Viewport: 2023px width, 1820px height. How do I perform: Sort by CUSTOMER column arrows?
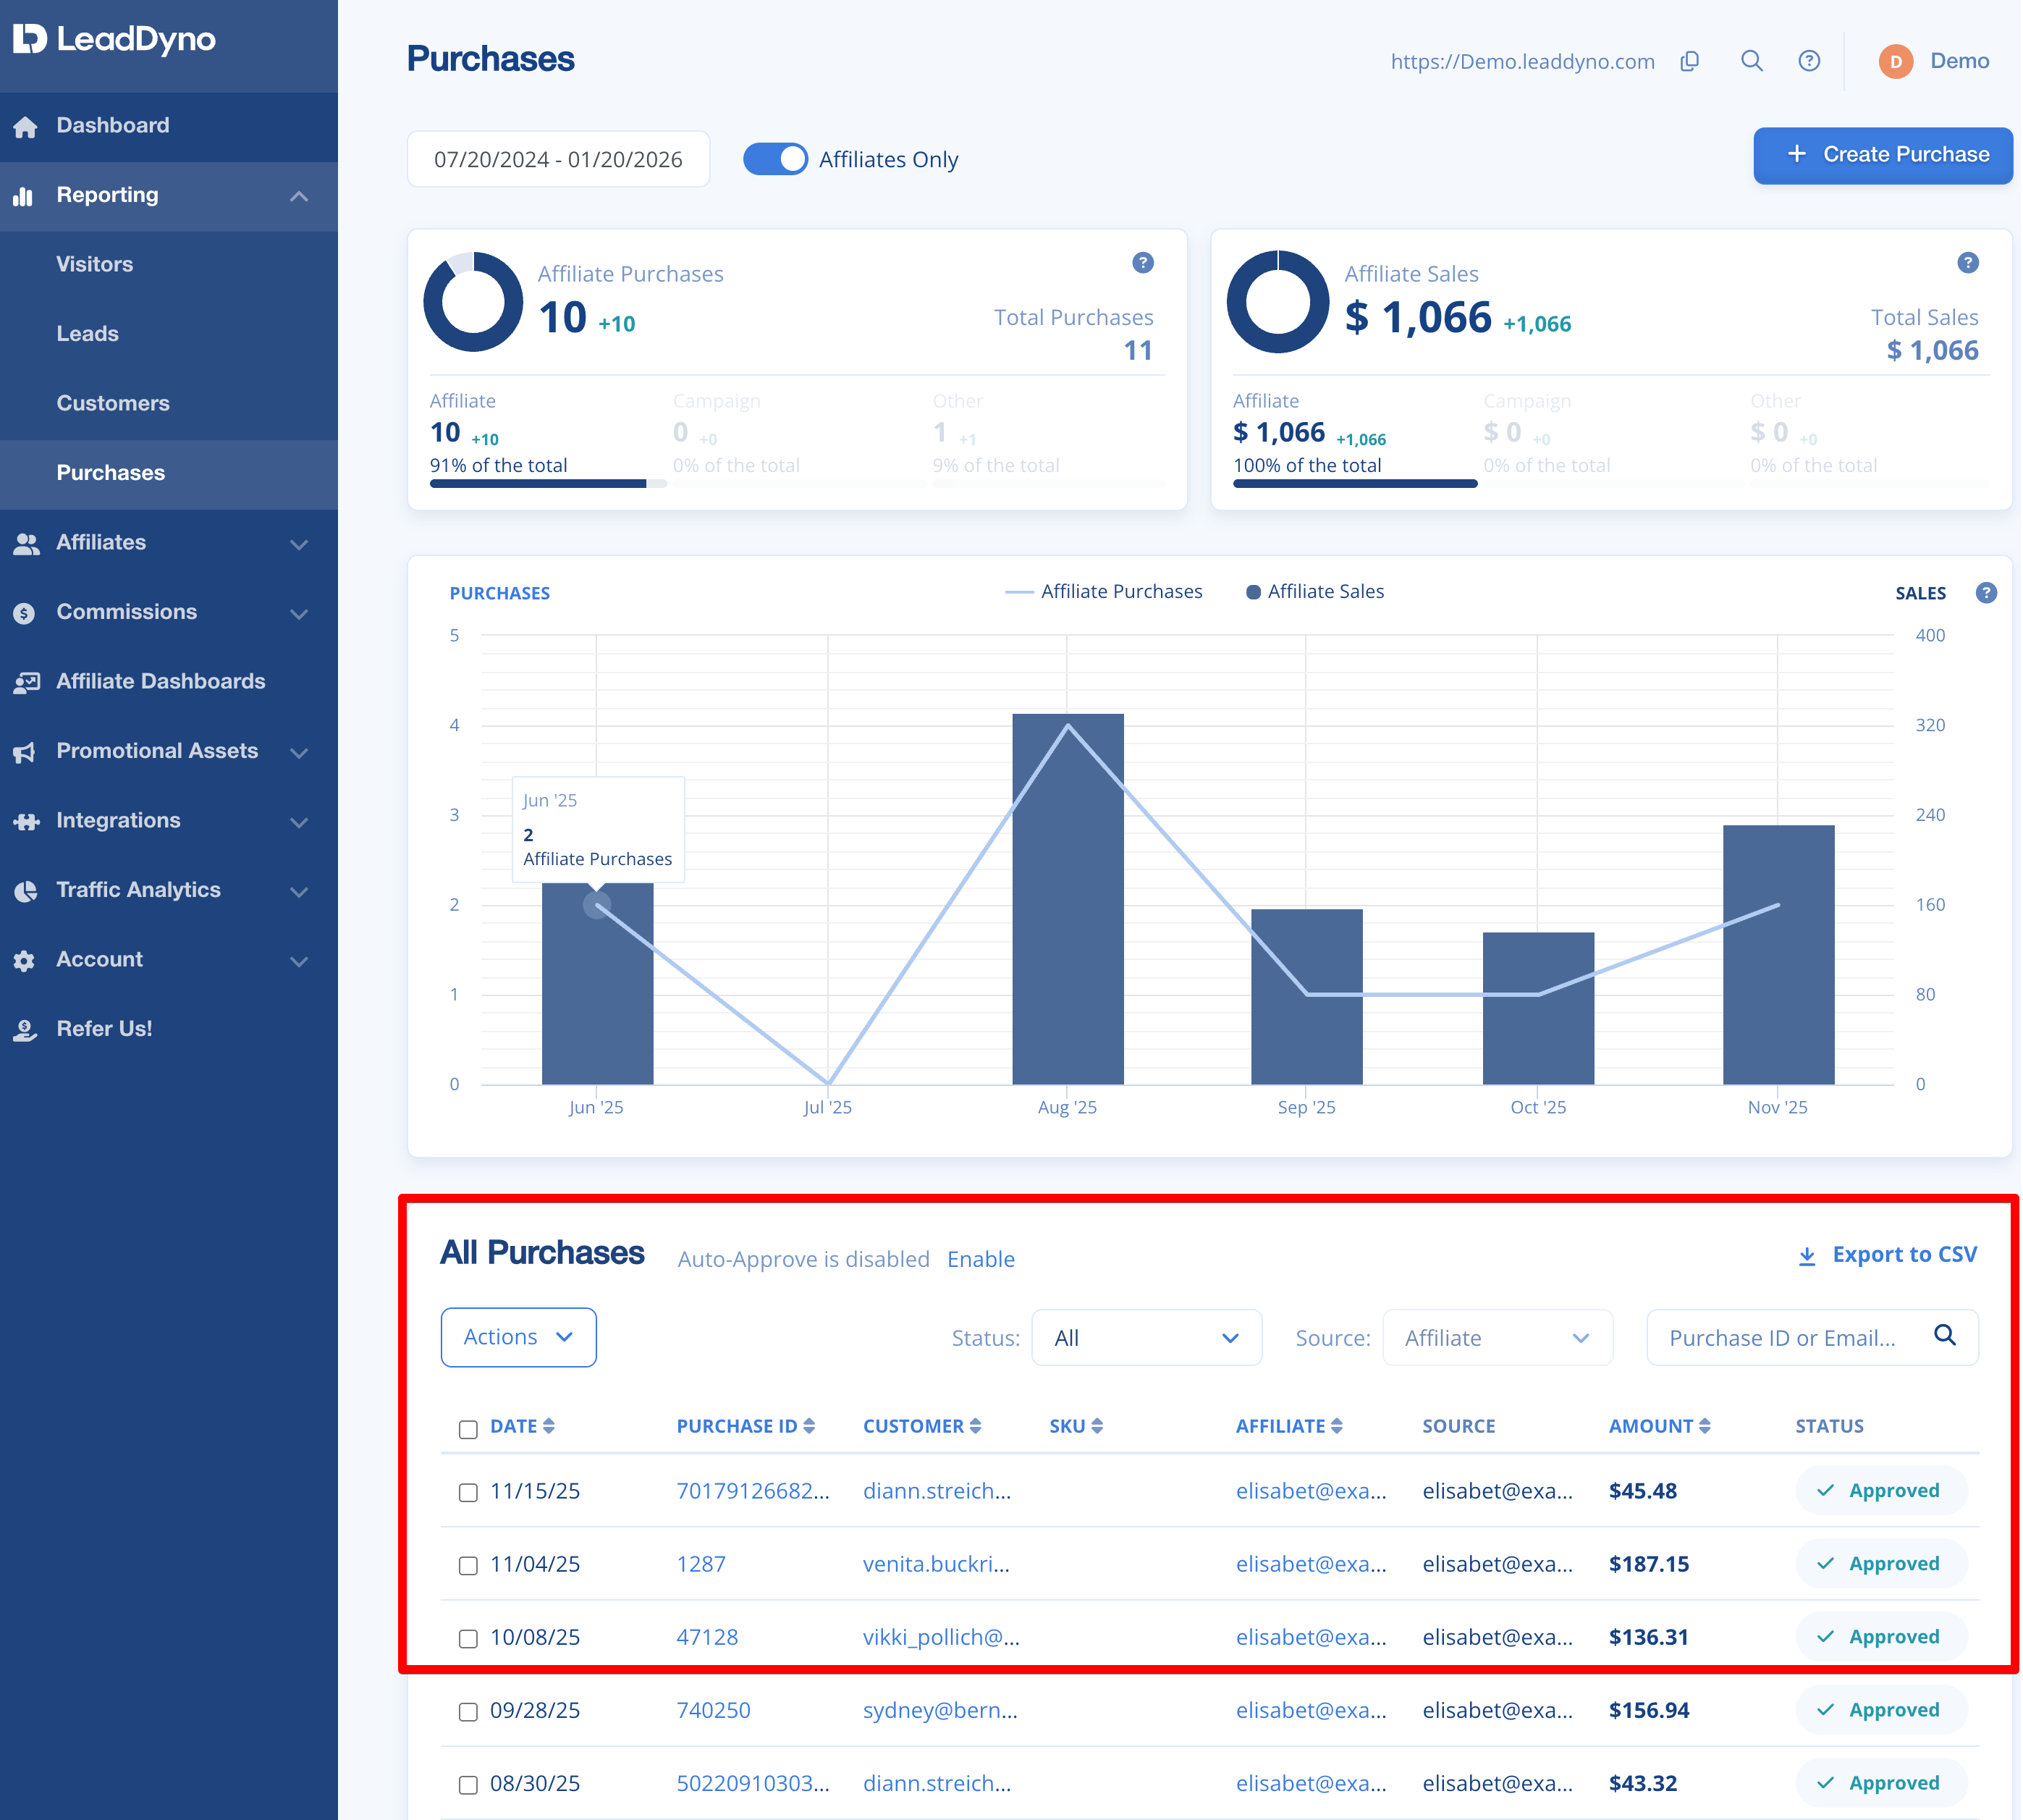click(x=975, y=1426)
